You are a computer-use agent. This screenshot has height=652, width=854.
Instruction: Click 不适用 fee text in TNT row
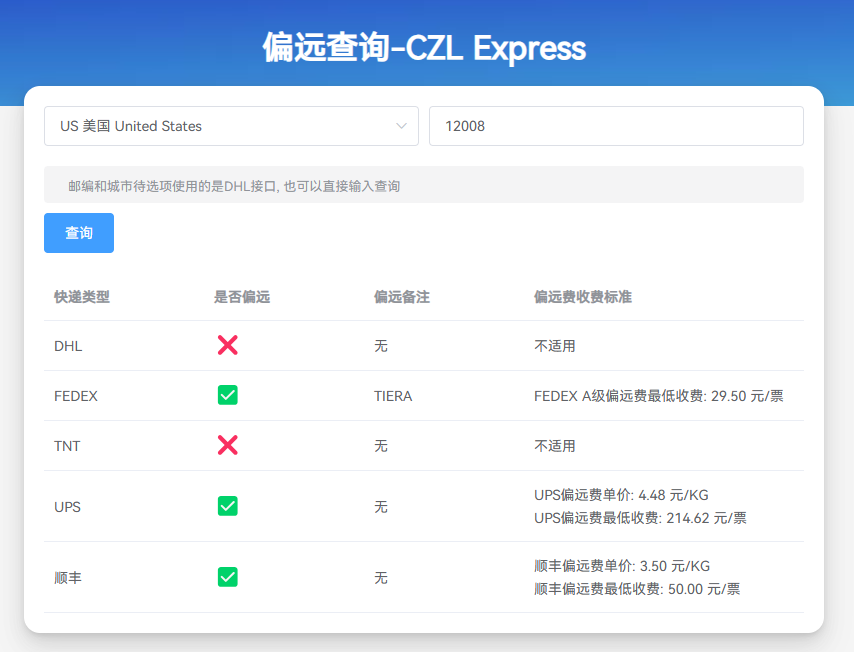554,446
